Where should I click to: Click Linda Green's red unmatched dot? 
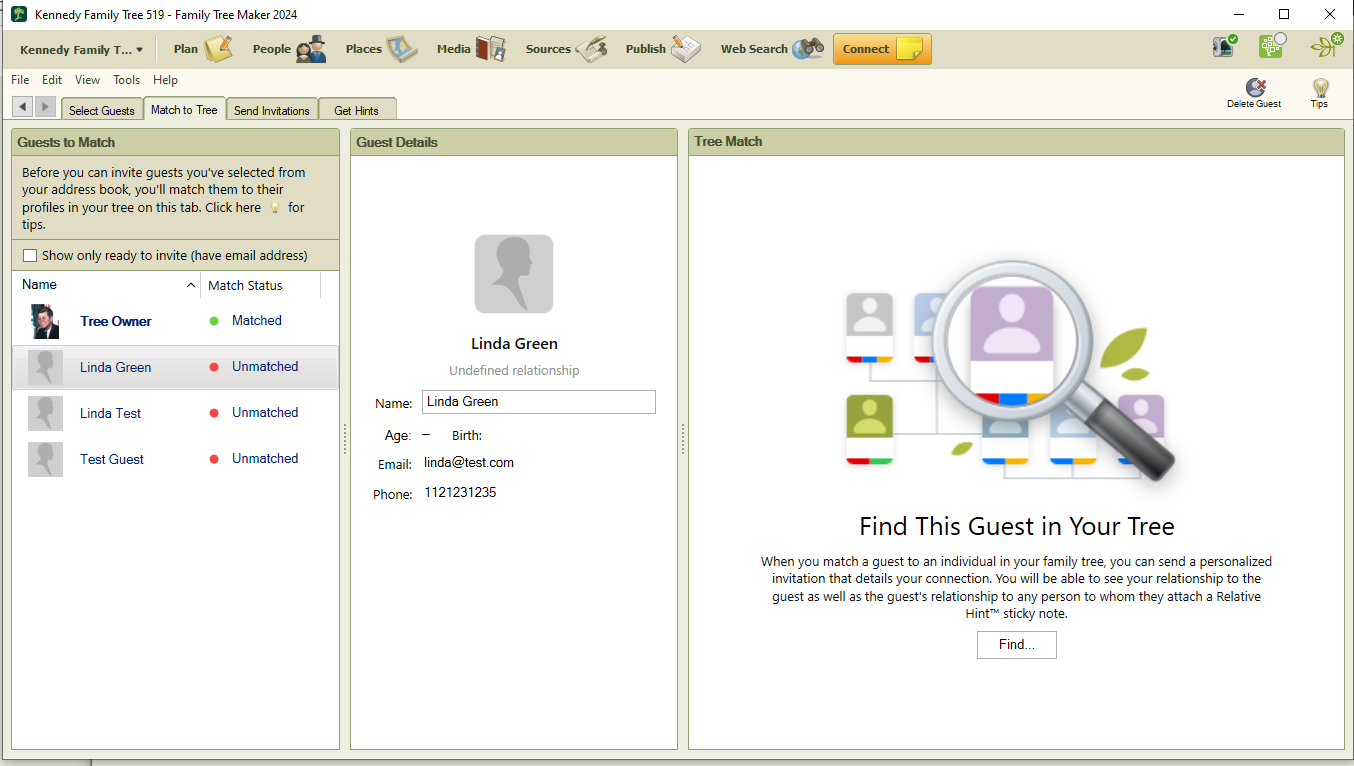click(214, 367)
